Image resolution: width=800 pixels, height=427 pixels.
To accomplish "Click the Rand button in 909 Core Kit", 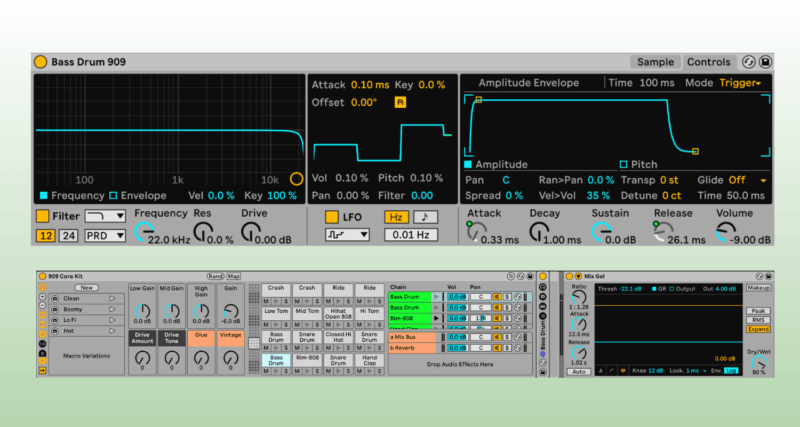I will coord(216,276).
